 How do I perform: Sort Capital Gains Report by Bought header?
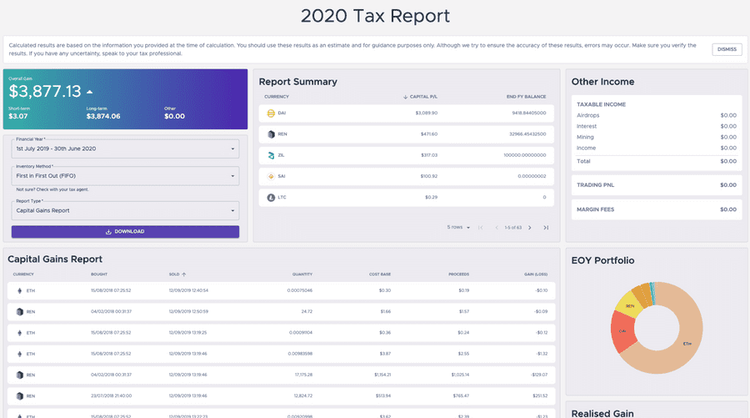(x=96, y=273)
